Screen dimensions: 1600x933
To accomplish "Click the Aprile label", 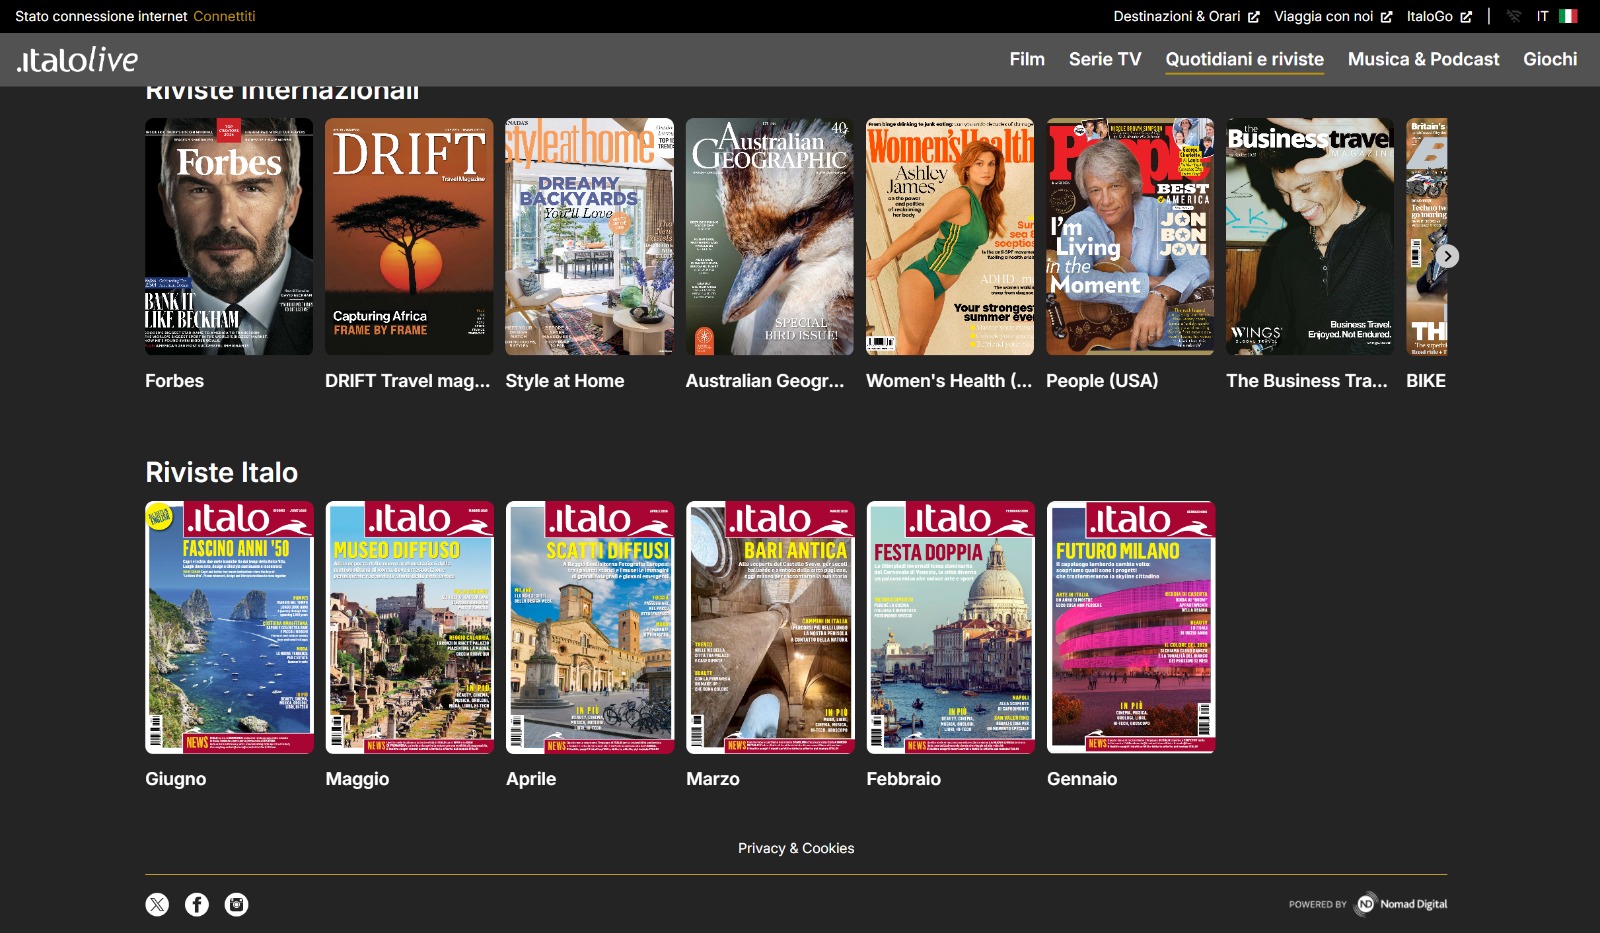I will coord(531,779).
